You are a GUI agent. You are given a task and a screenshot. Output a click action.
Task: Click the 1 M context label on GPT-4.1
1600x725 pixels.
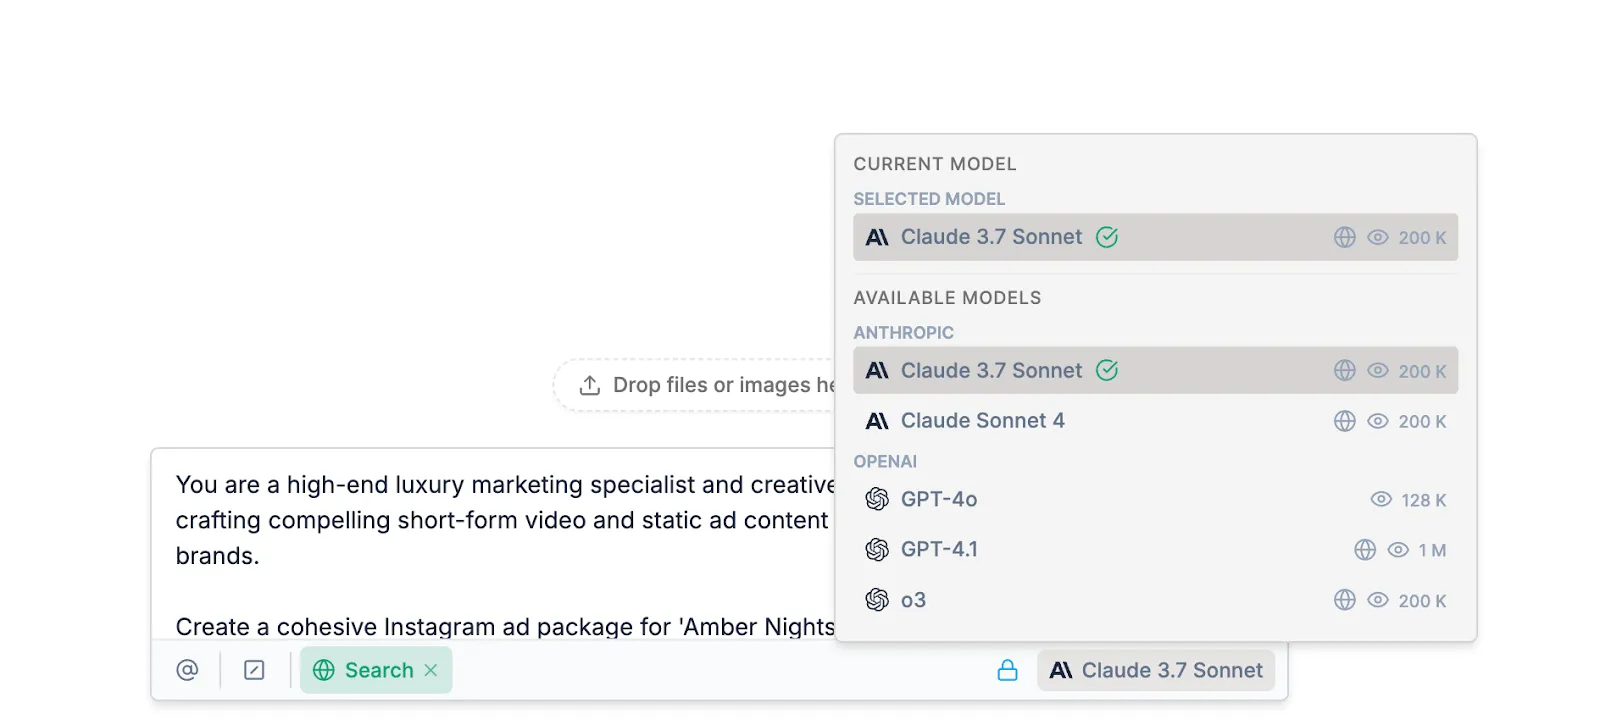[1432, 550]
